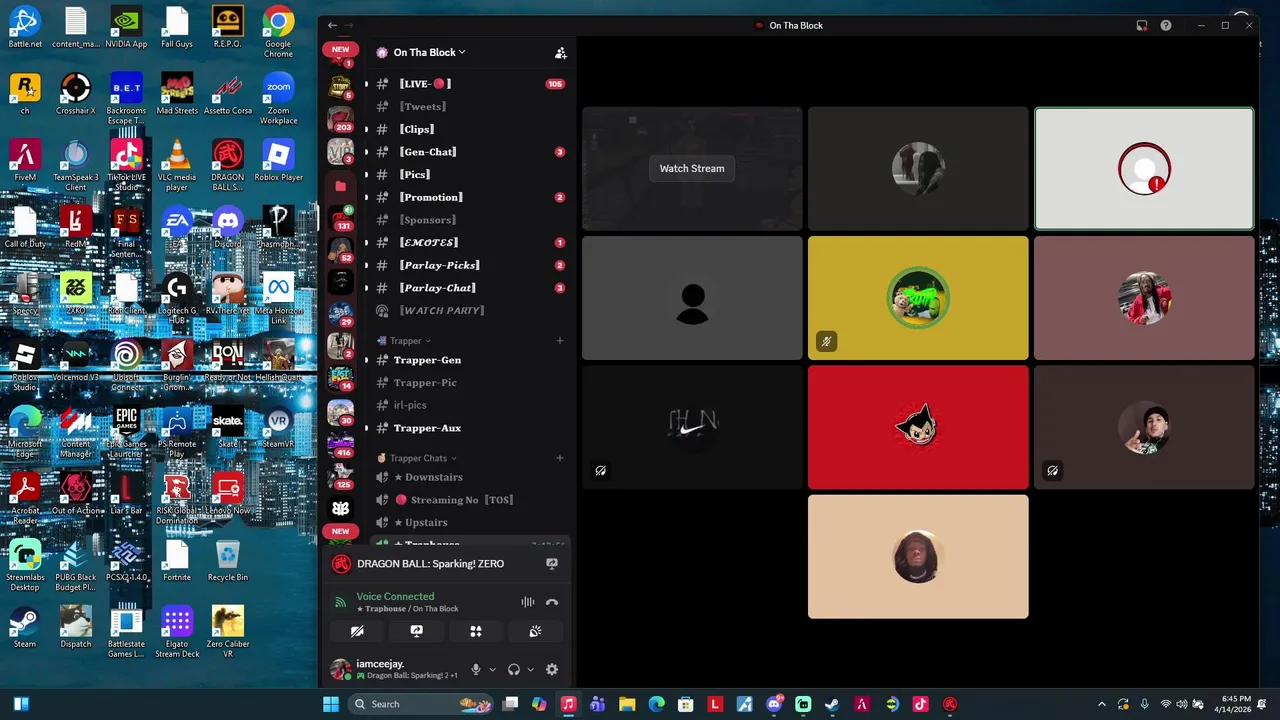
Task: Stream DRAGON BALL: Sparking! ZERO game
Action: (551, 564)
